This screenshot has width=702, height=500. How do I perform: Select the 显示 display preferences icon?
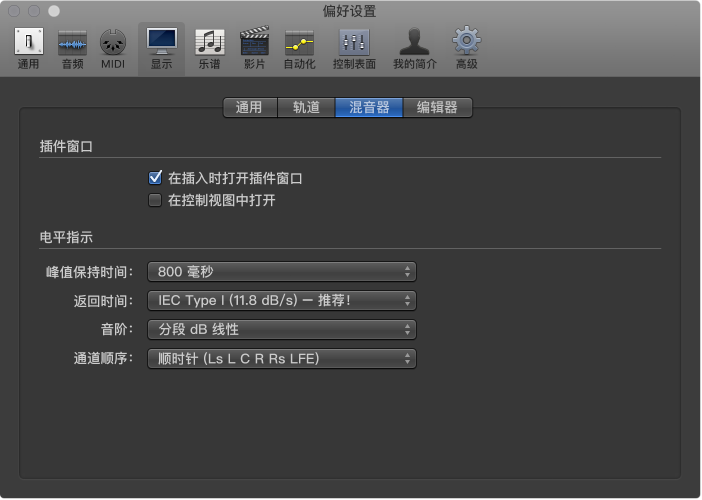tap(162, 48)
